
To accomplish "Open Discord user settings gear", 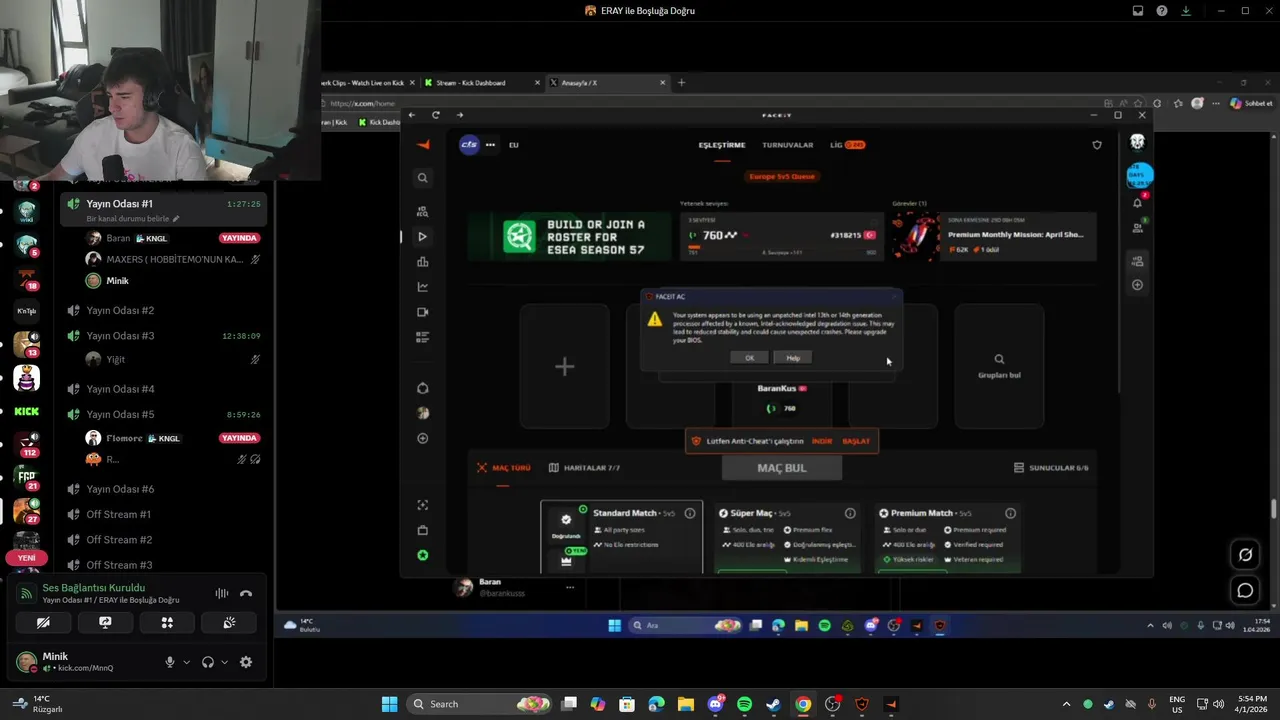I will coord(246,662).
